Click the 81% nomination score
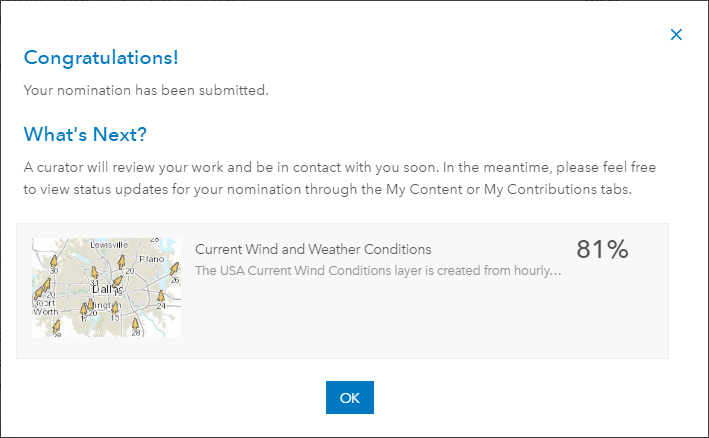709x438 pixels. click(x=602, y=250)
